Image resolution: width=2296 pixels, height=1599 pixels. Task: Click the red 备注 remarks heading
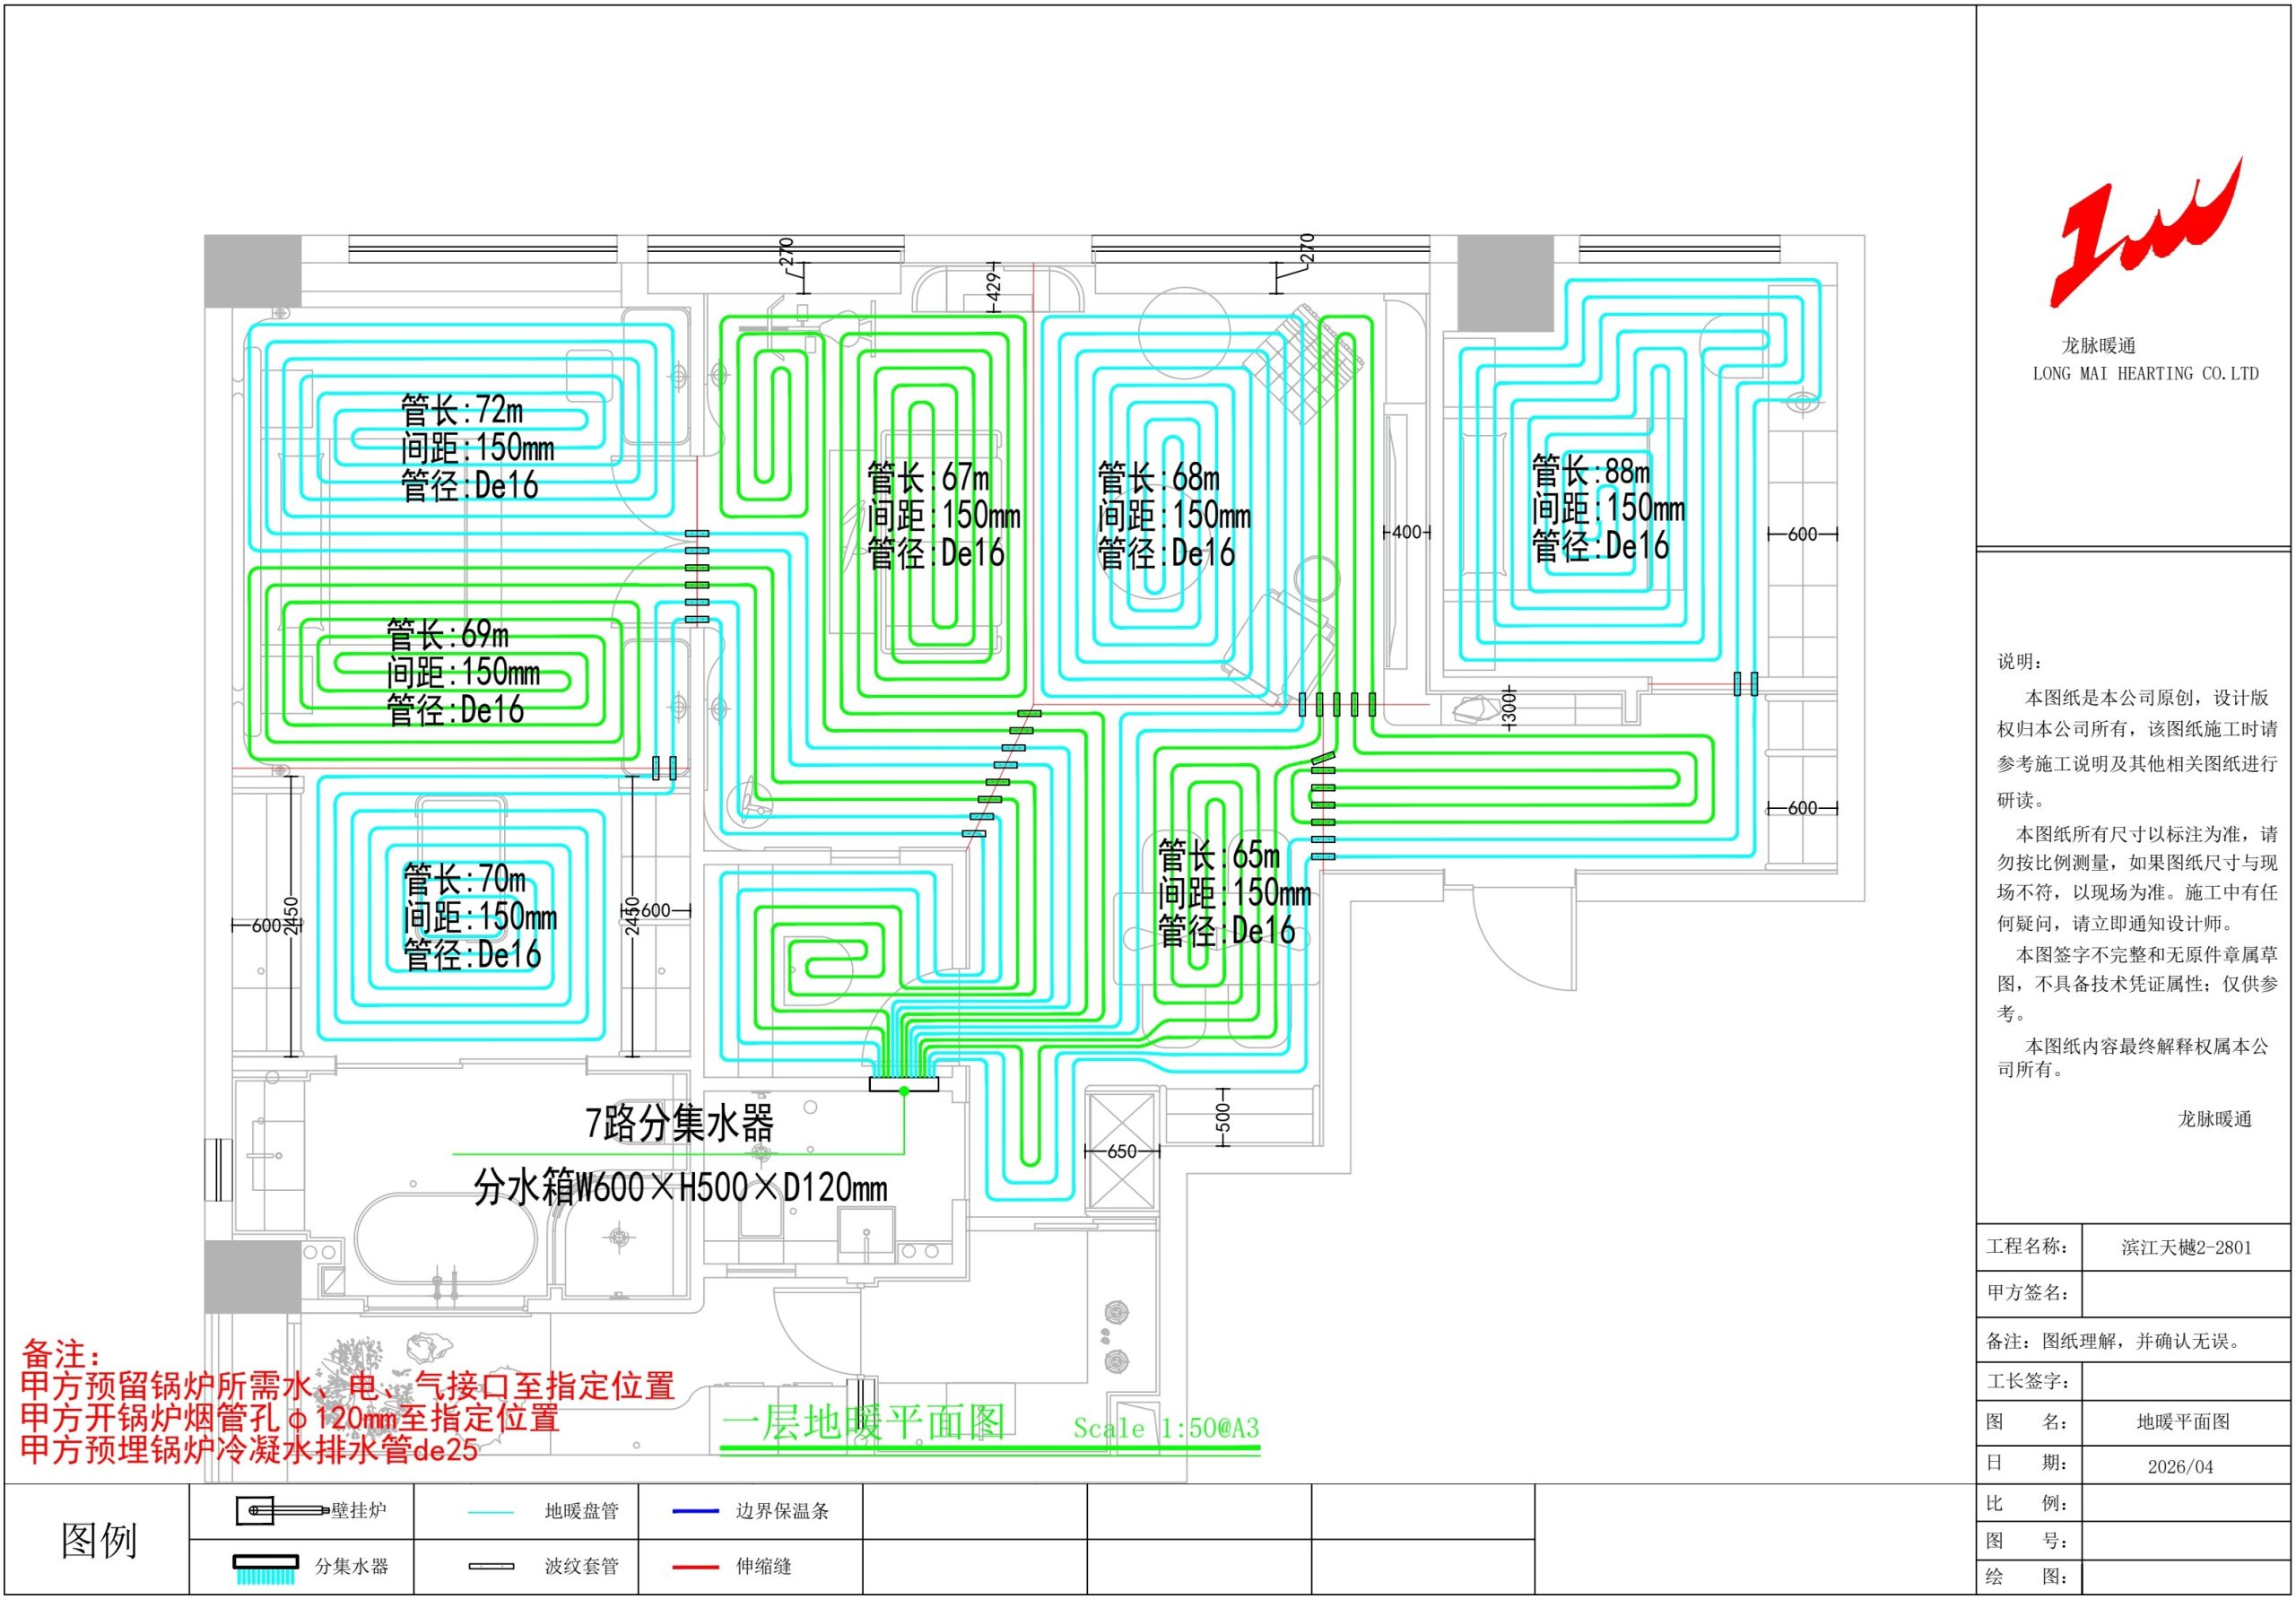[x=61, y=1355]
